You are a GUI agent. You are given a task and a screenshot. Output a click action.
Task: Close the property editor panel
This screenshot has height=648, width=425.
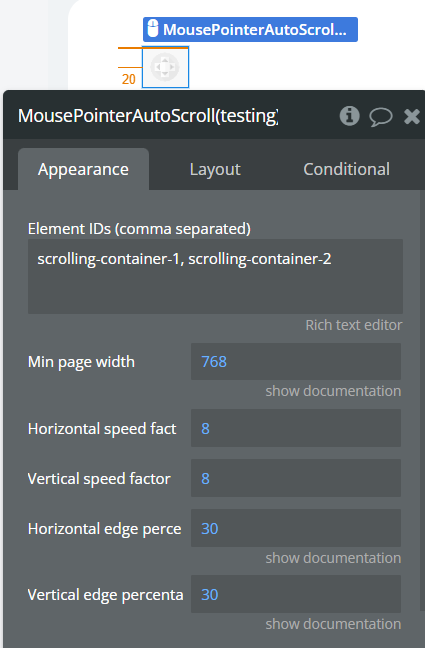(x=412, y=117)
